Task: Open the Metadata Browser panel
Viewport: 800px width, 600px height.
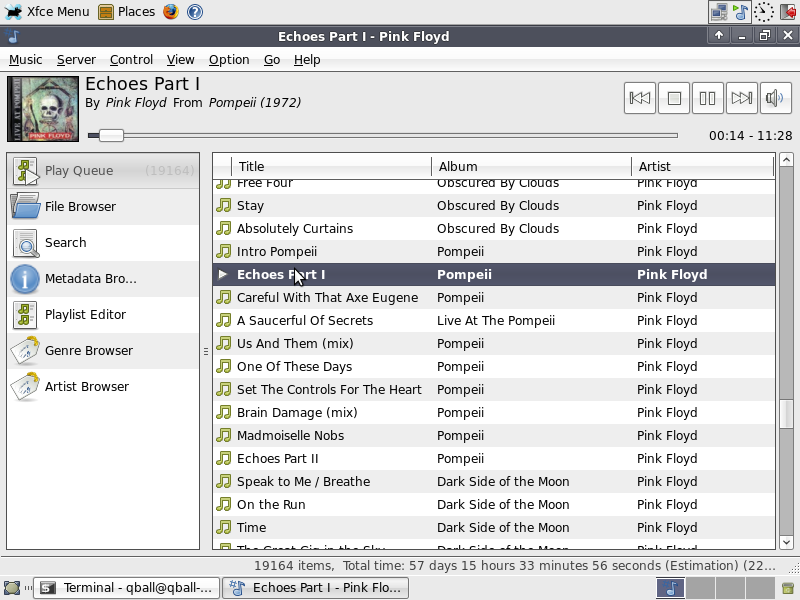Action: (103, 279)
